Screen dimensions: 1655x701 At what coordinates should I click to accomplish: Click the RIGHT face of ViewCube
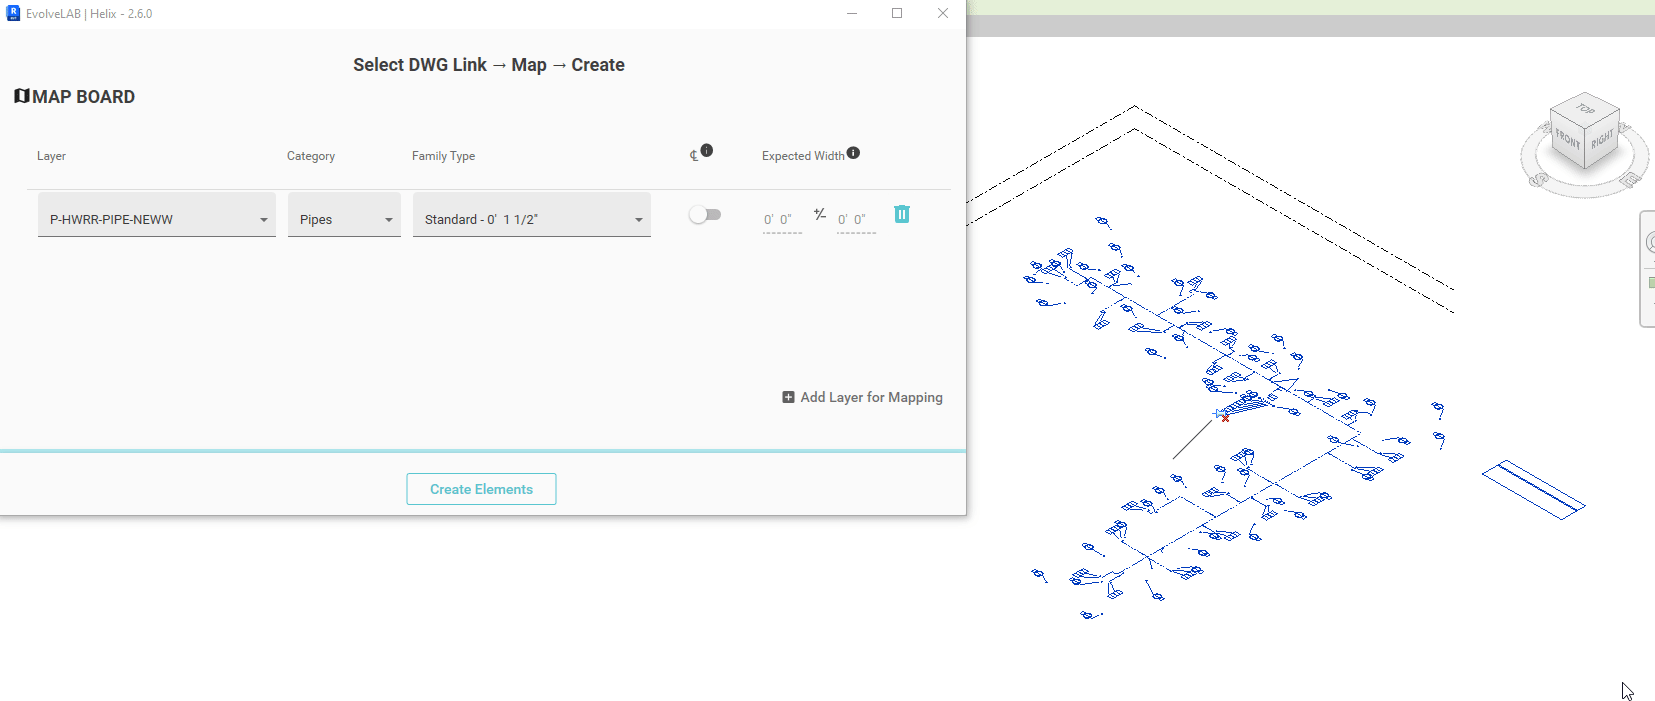[1602, 139]
